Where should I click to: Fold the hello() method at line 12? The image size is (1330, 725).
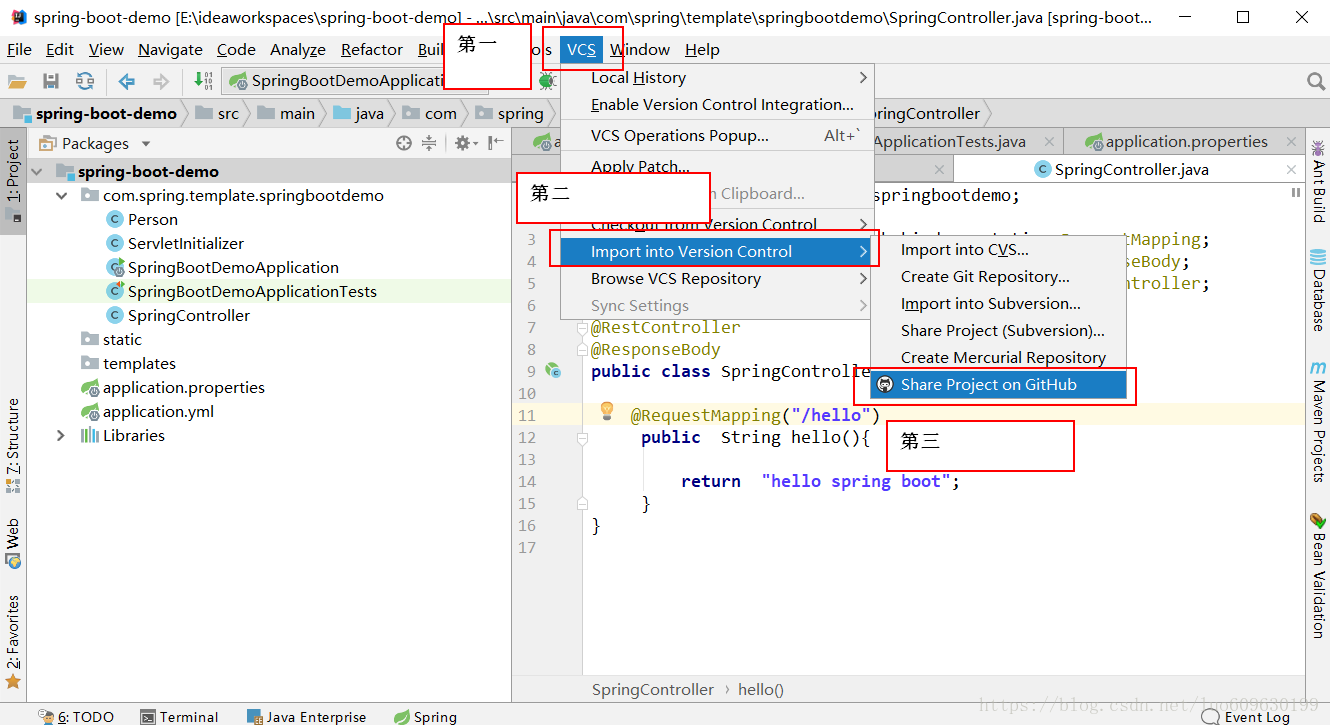tap(582, 437)
